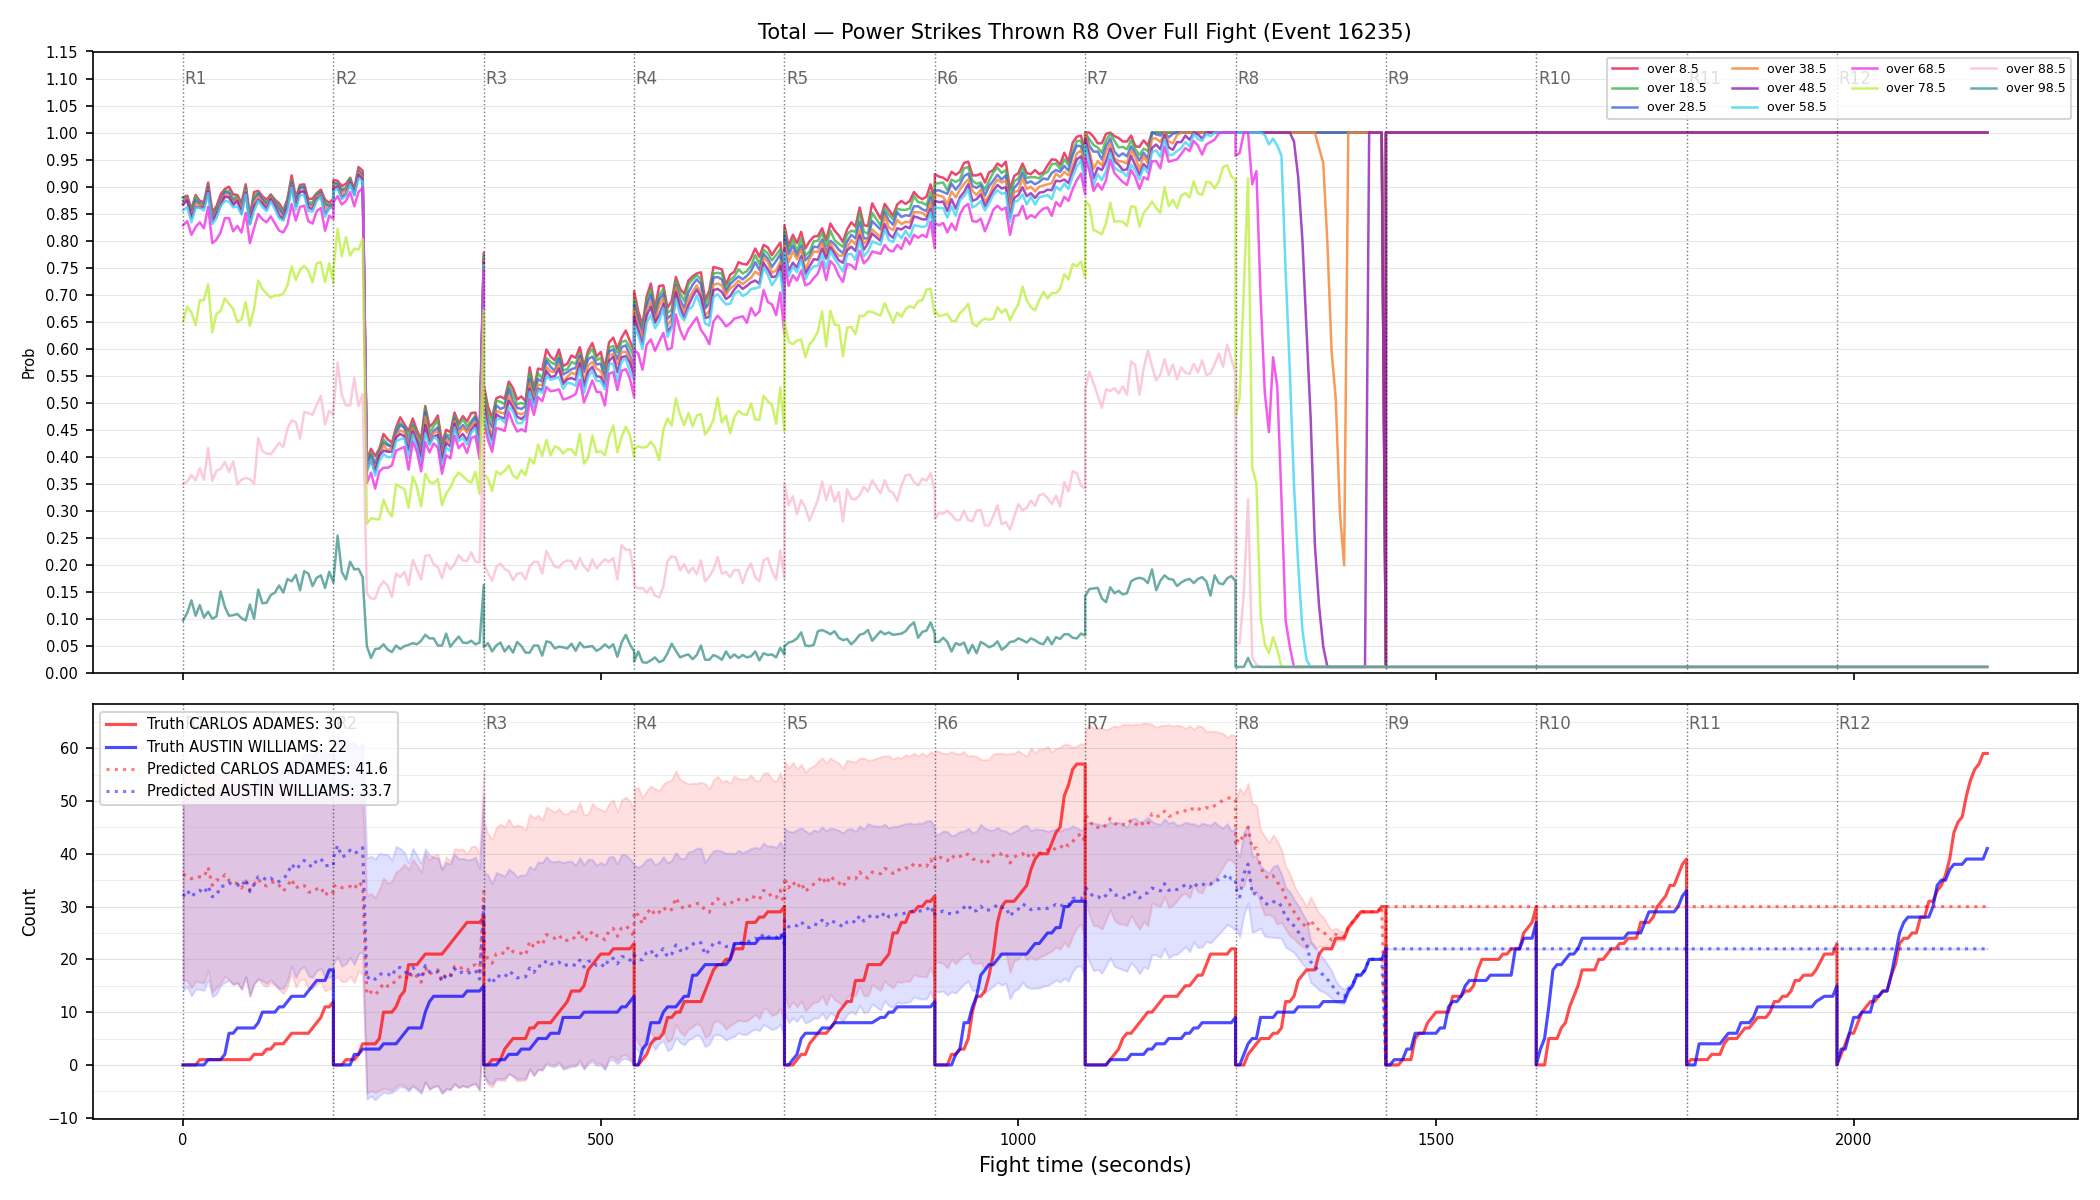Click the R2 round marker in the Prob chart

(x=346, y=78)
